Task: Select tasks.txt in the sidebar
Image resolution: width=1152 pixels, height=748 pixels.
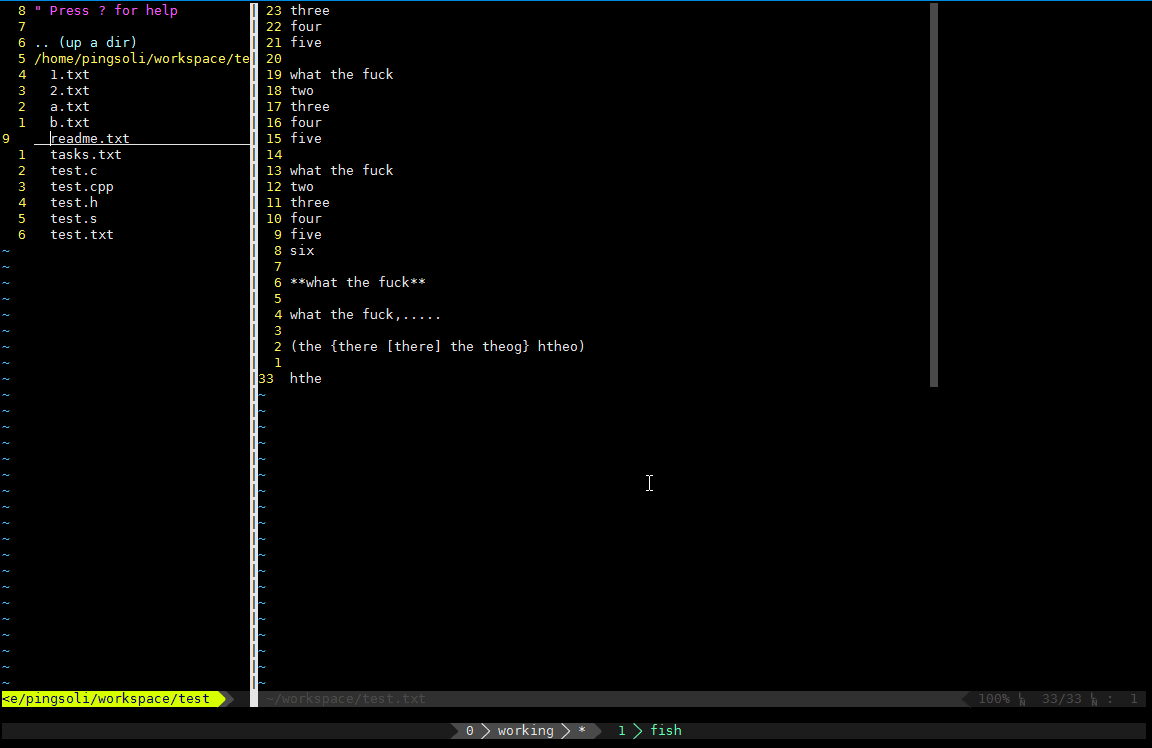Action: pos(85,154)
